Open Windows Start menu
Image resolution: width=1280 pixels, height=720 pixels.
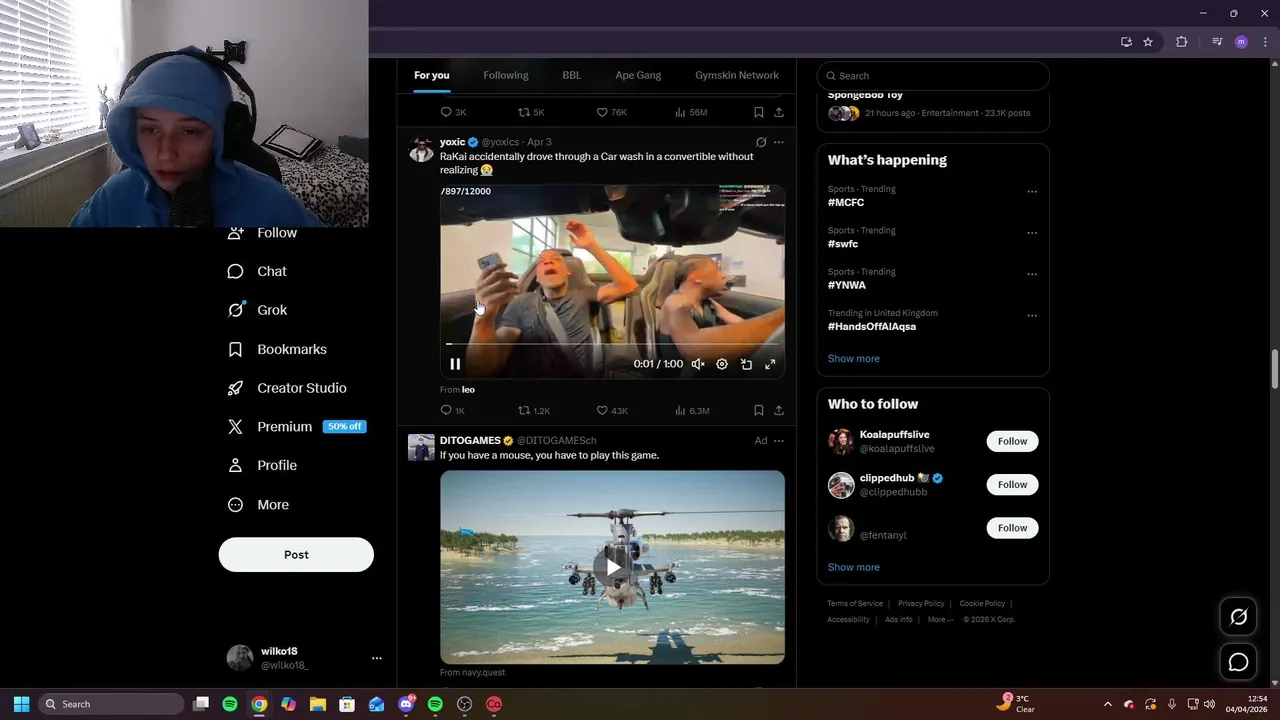coord(21,704)
